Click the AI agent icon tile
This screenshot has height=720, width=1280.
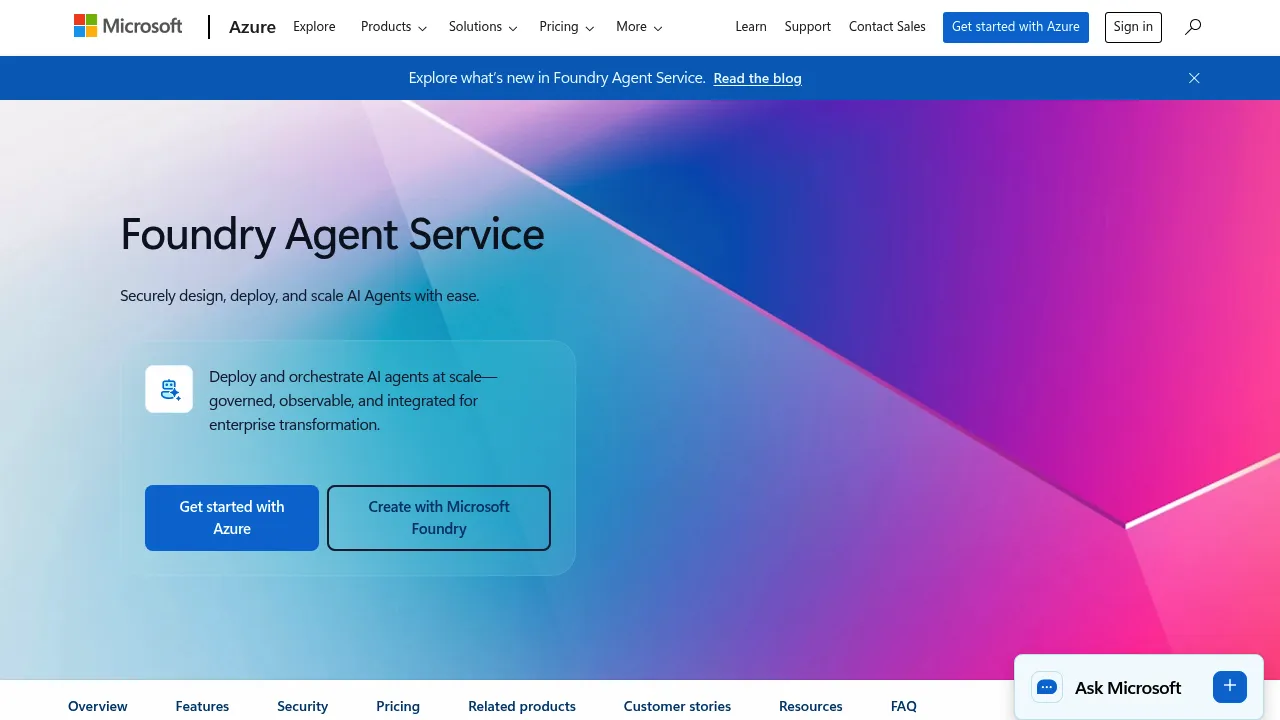[169, 389]
